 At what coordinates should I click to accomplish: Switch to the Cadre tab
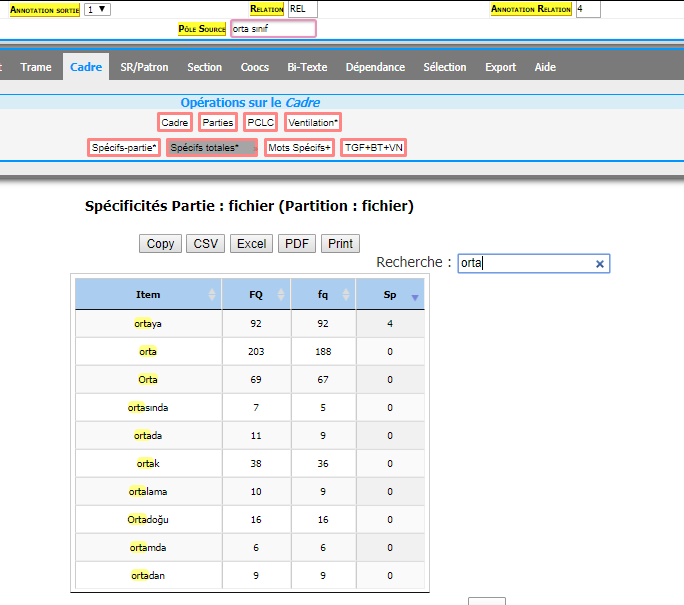coord(86,67)
